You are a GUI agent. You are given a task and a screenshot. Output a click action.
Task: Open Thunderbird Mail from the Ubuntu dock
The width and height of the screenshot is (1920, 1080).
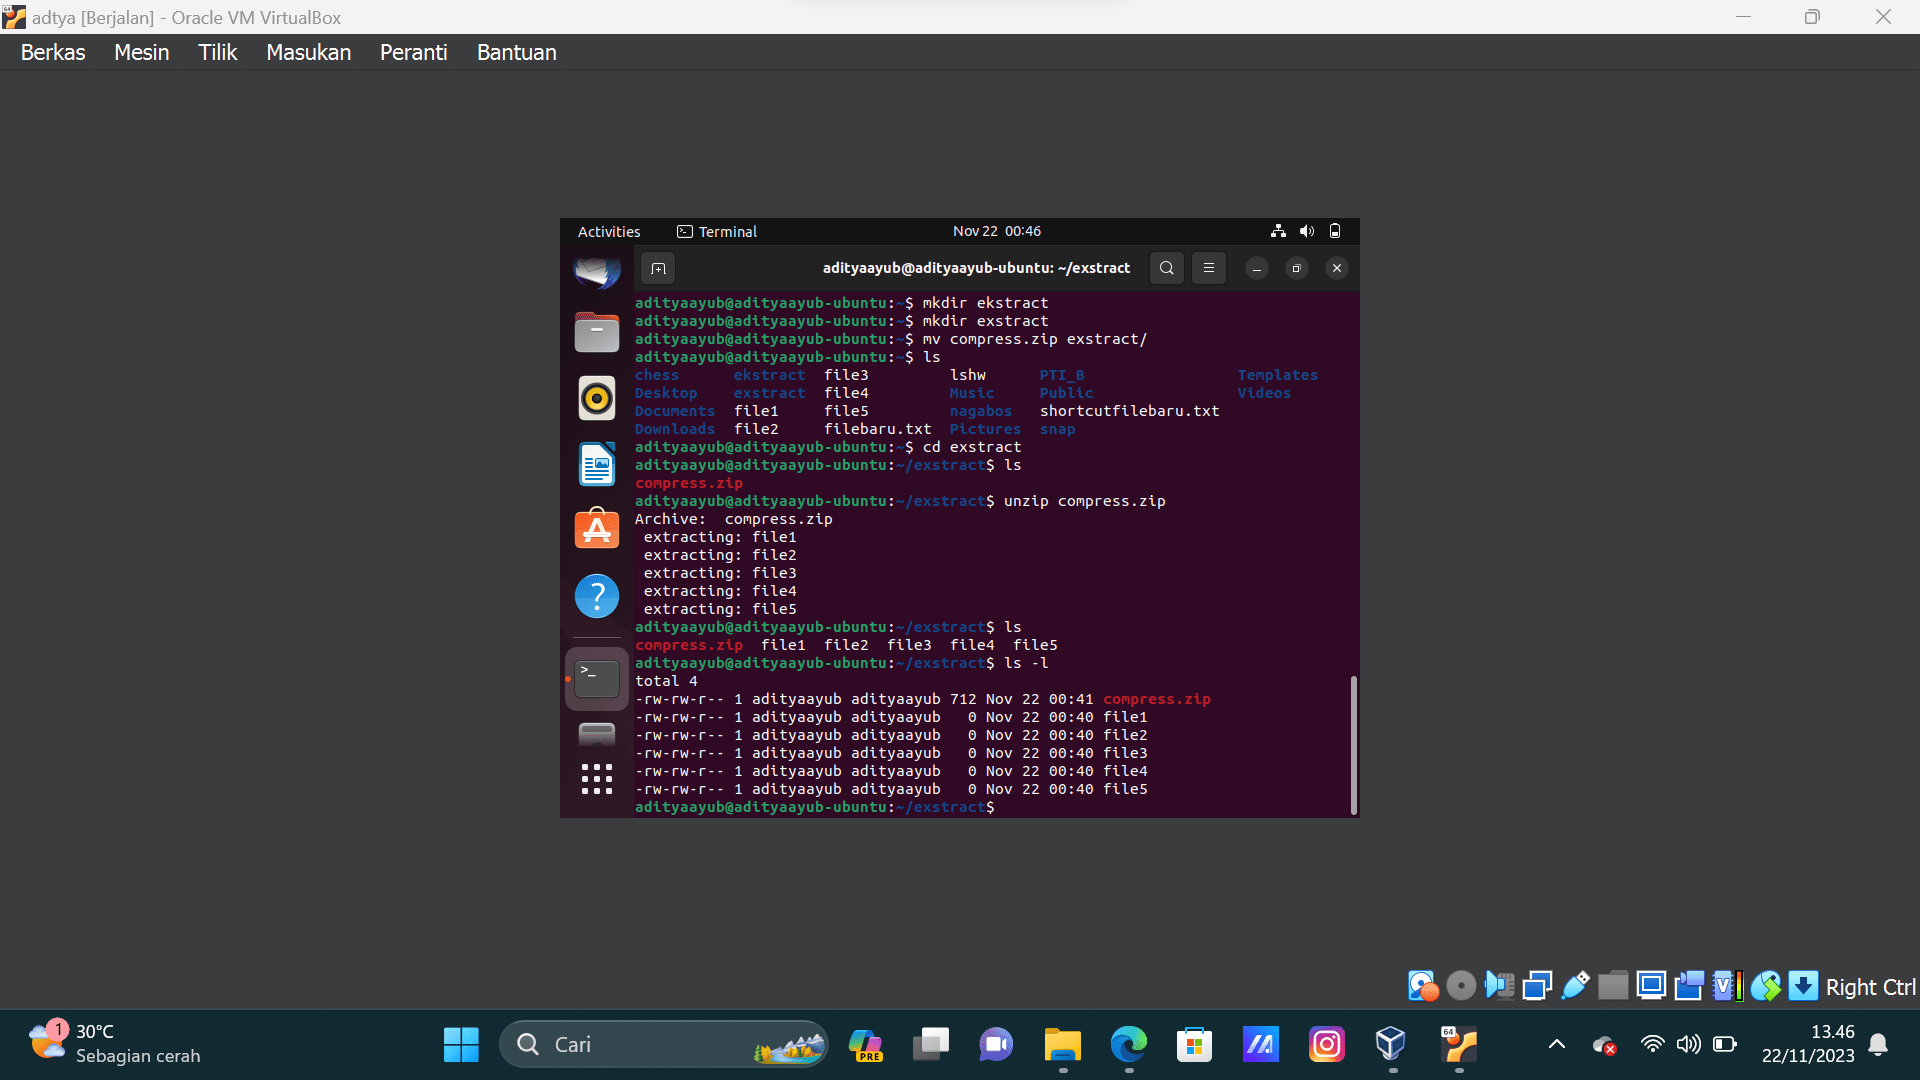(597, 270)
